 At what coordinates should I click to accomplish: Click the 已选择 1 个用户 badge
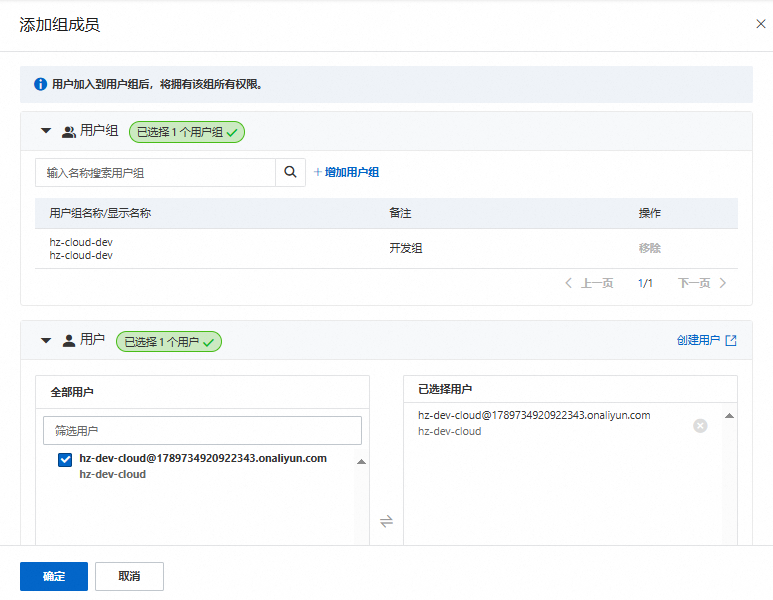point(169,342)
